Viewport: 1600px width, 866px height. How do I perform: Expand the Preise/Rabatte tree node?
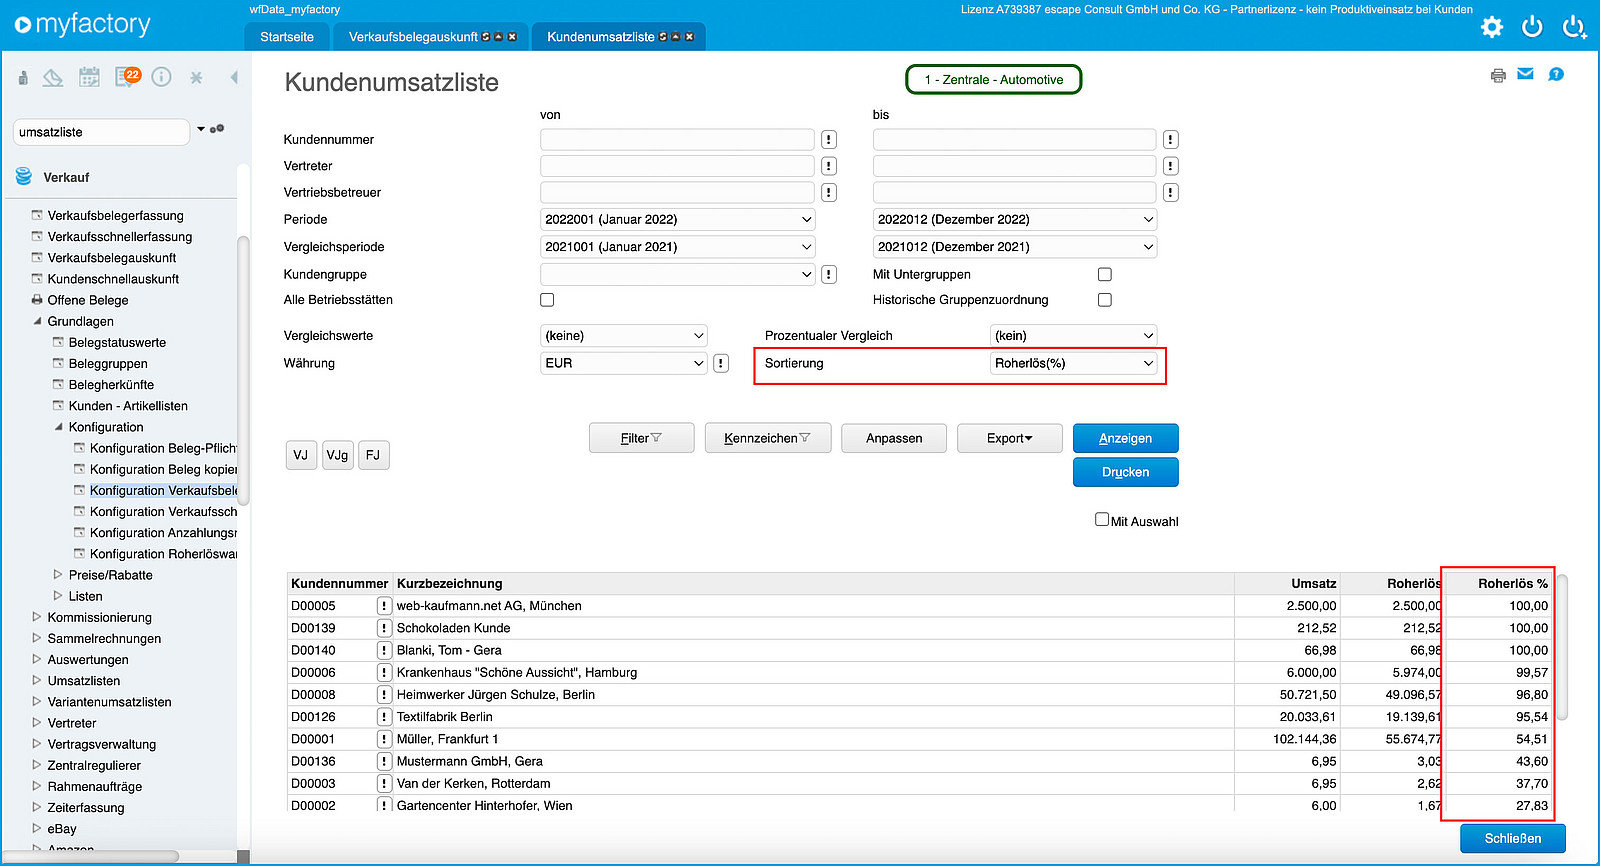point(58,575)
